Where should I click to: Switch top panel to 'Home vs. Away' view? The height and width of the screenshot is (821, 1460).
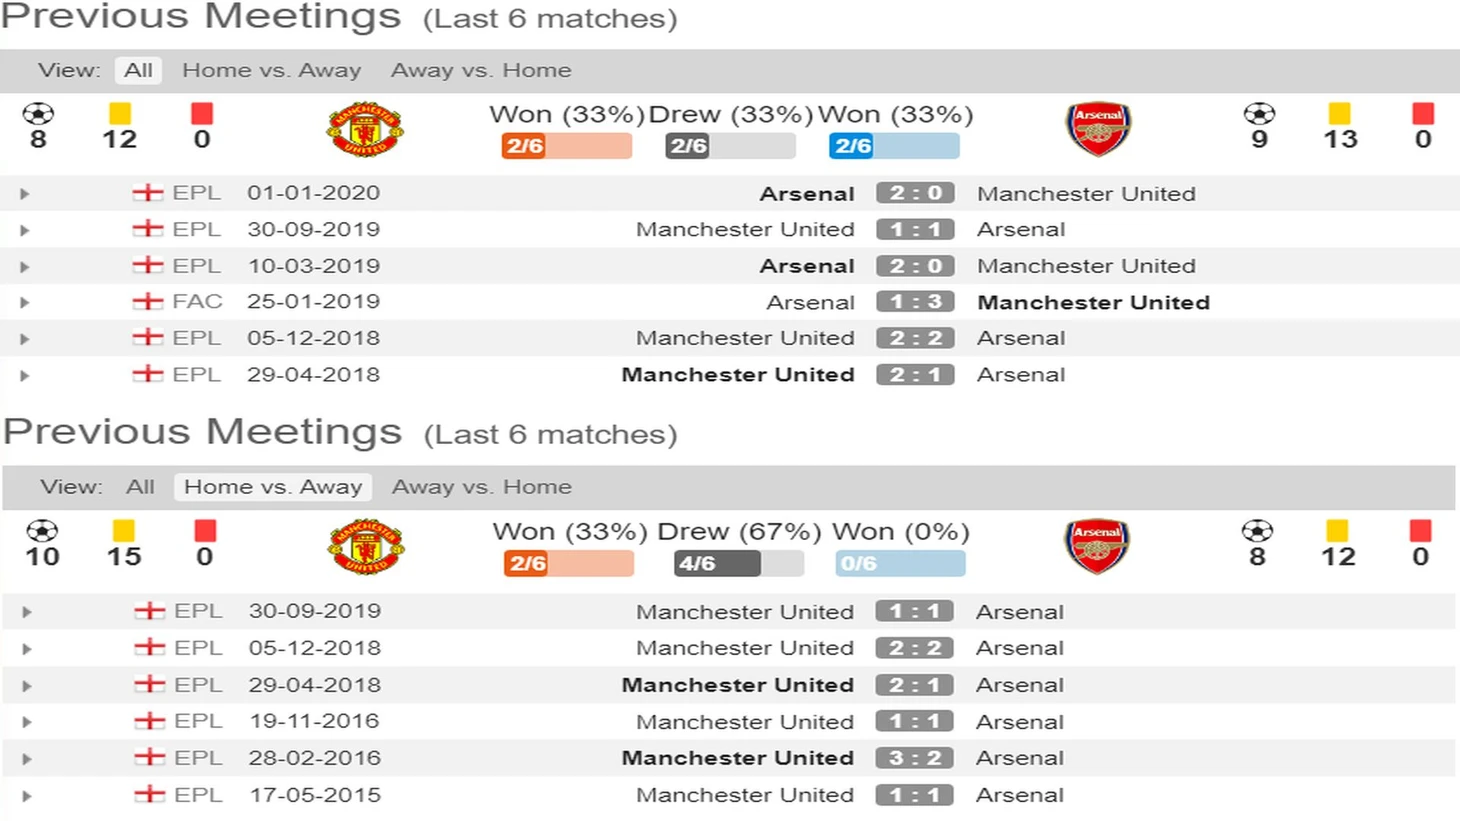[x=271, y=70]
